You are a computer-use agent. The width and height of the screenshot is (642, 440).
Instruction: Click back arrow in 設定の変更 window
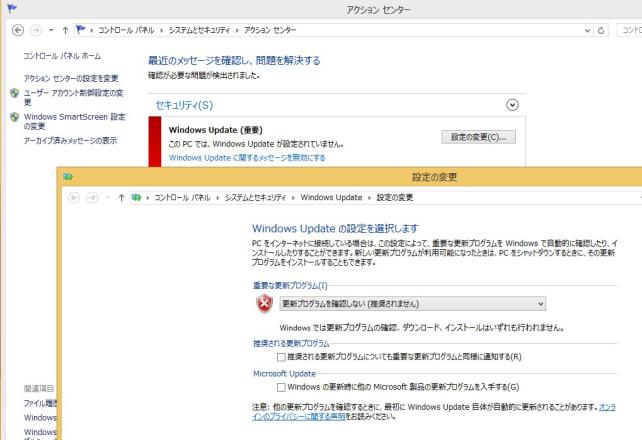pos(74,198)
